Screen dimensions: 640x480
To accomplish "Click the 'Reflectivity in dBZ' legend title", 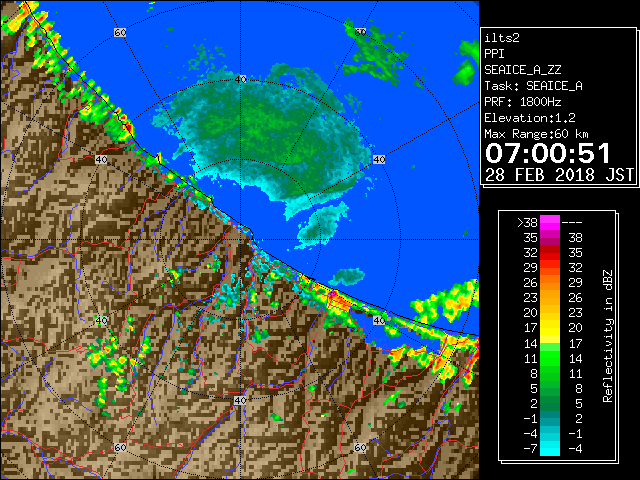I will tap(608, 336).
